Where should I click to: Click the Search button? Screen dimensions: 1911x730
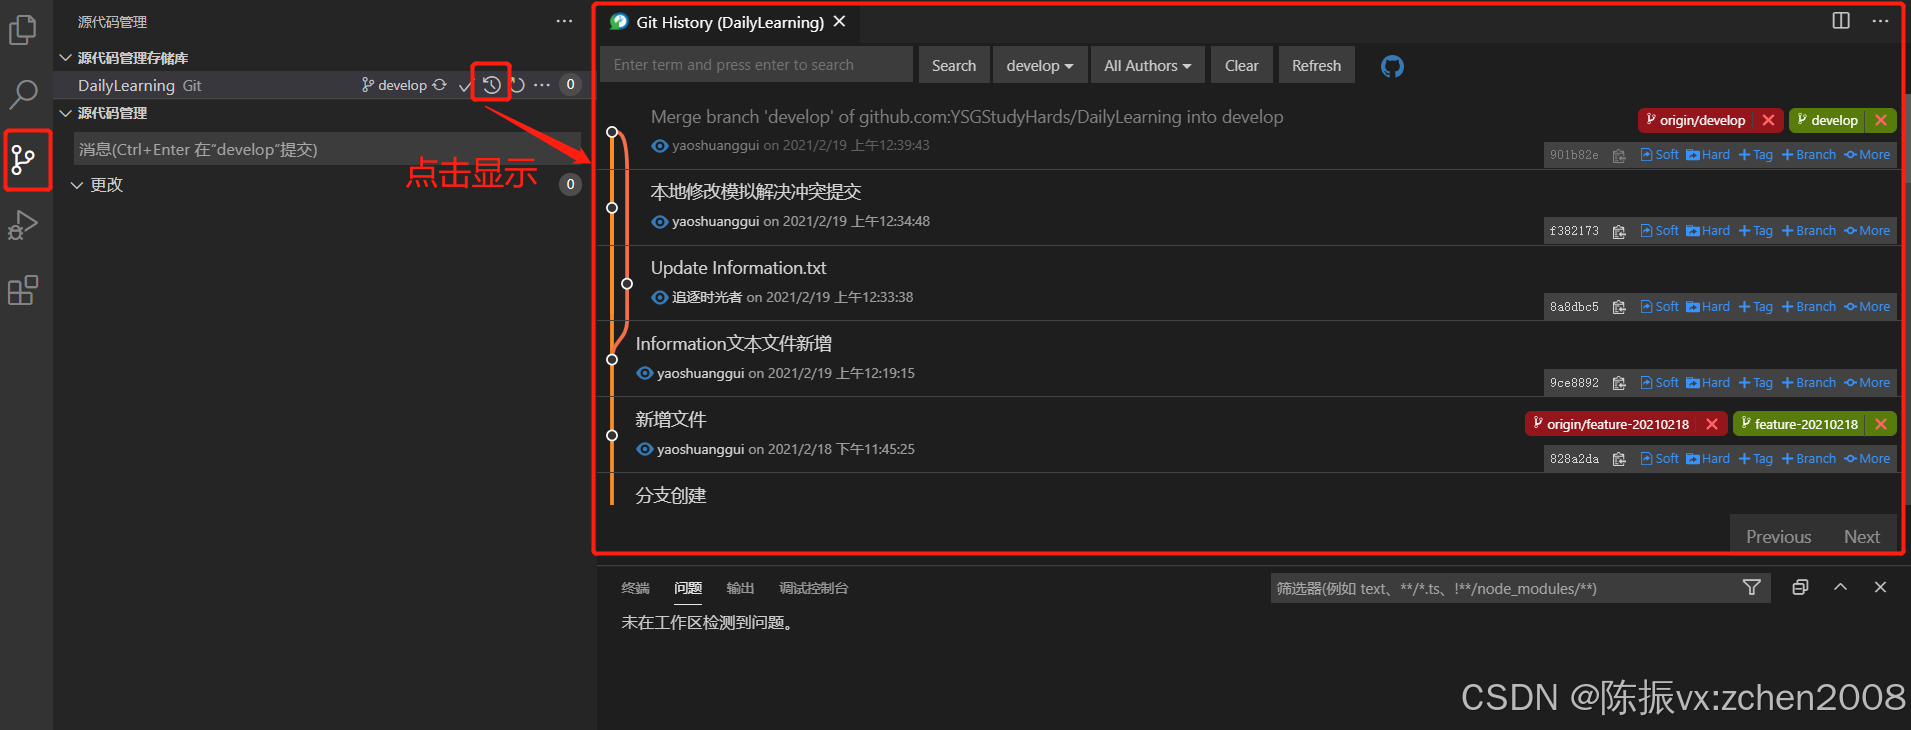(x=954, y=65)
